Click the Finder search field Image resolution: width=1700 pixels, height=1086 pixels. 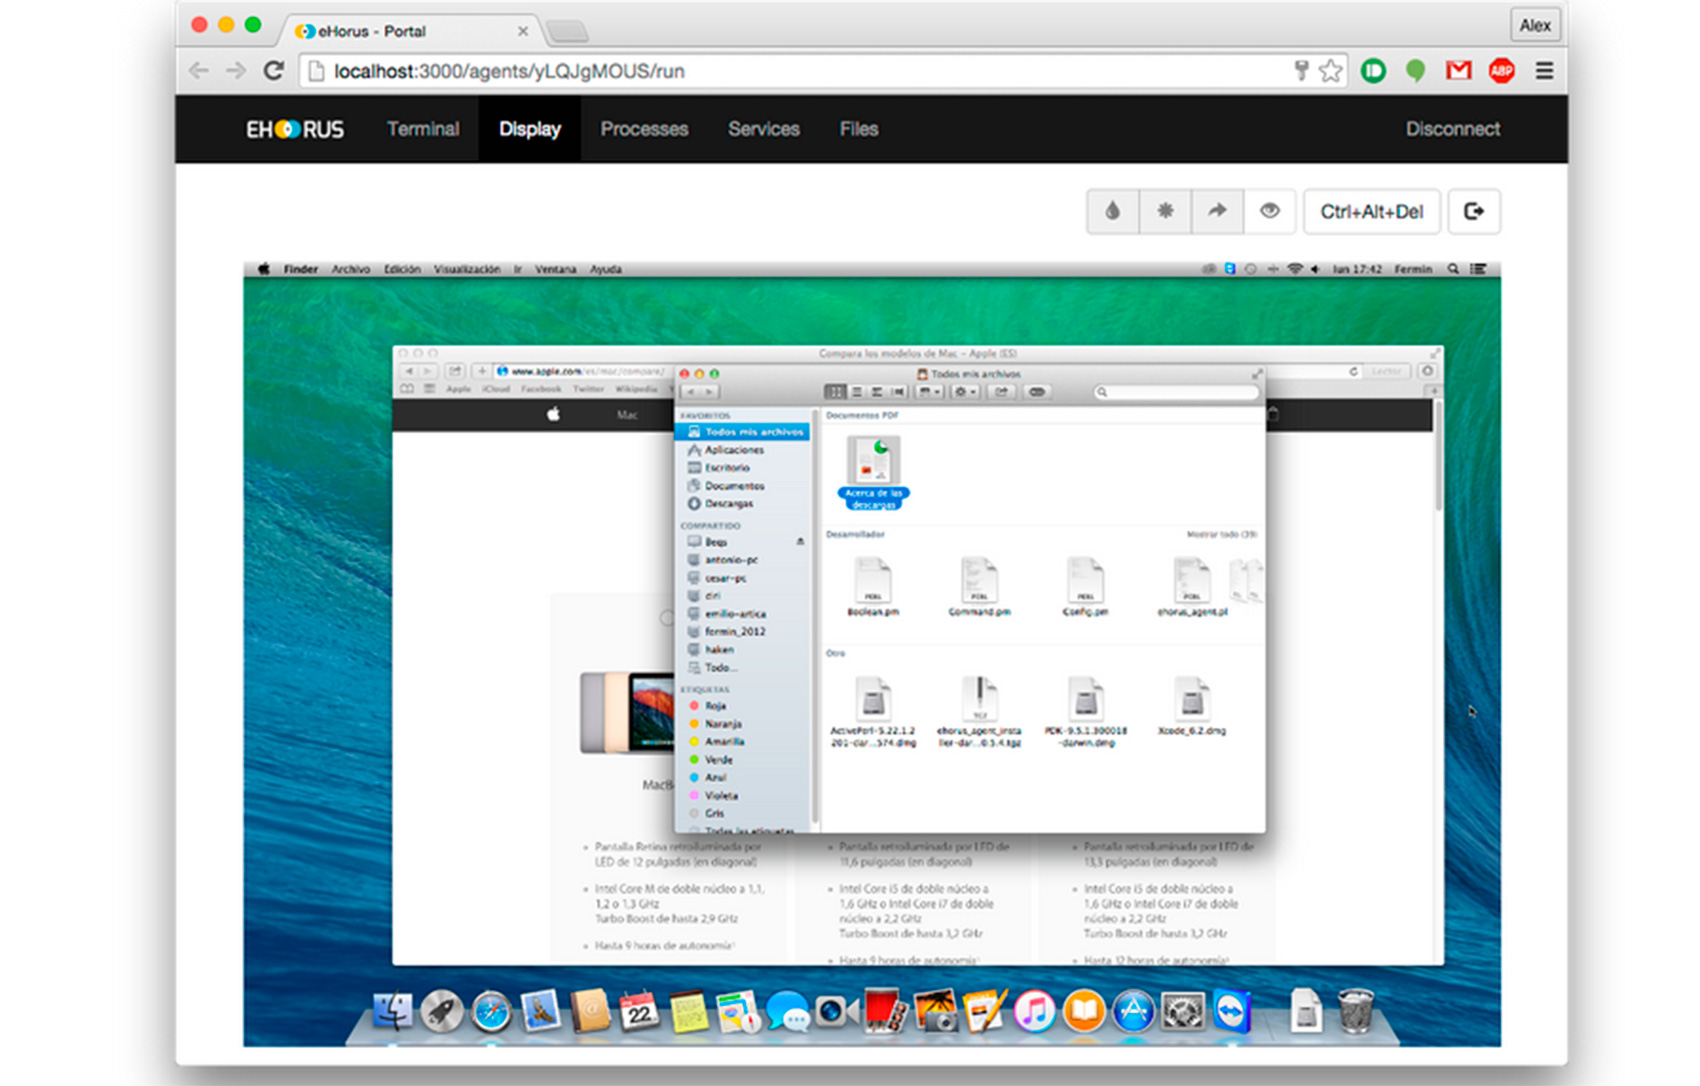click(1175, 392)
